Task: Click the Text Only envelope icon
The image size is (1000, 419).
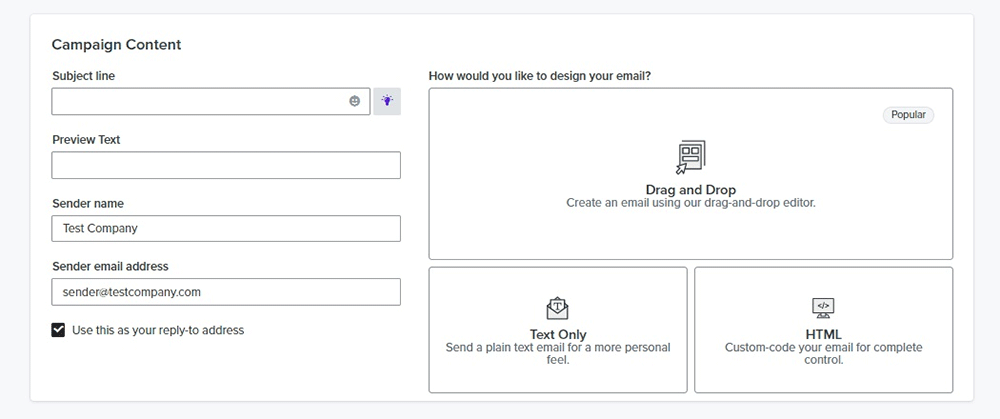Action: tap(557, 307)
